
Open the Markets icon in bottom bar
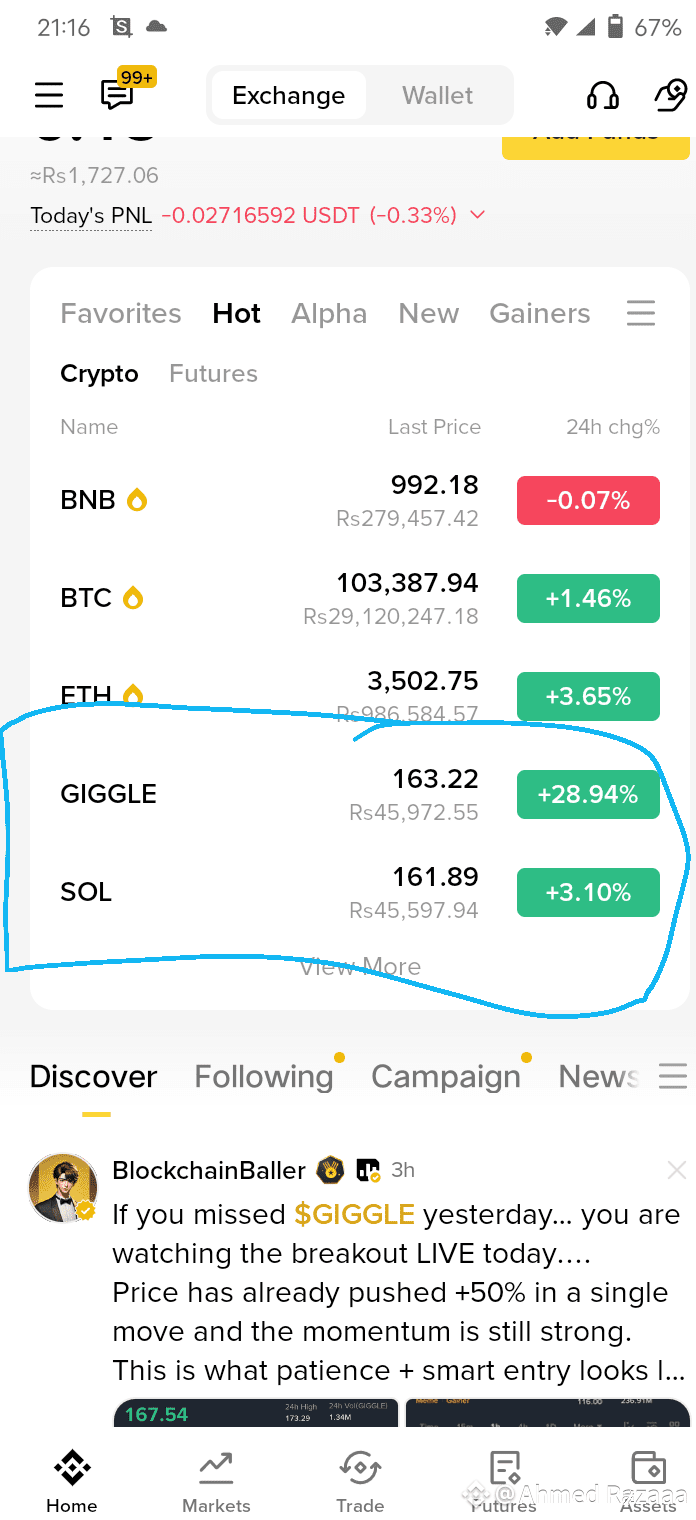216,1468
